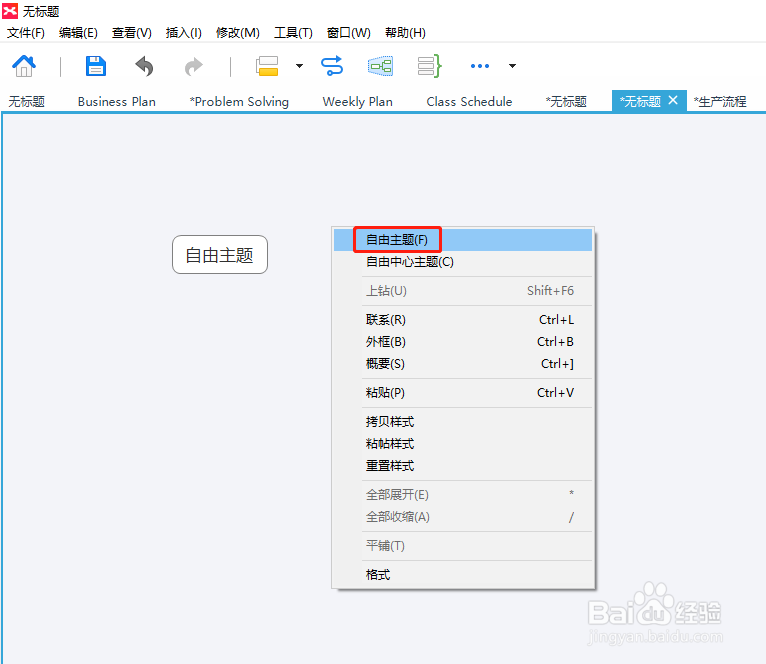
Task: Save the mind map with disk icon
Action: (x=96, y=66)
